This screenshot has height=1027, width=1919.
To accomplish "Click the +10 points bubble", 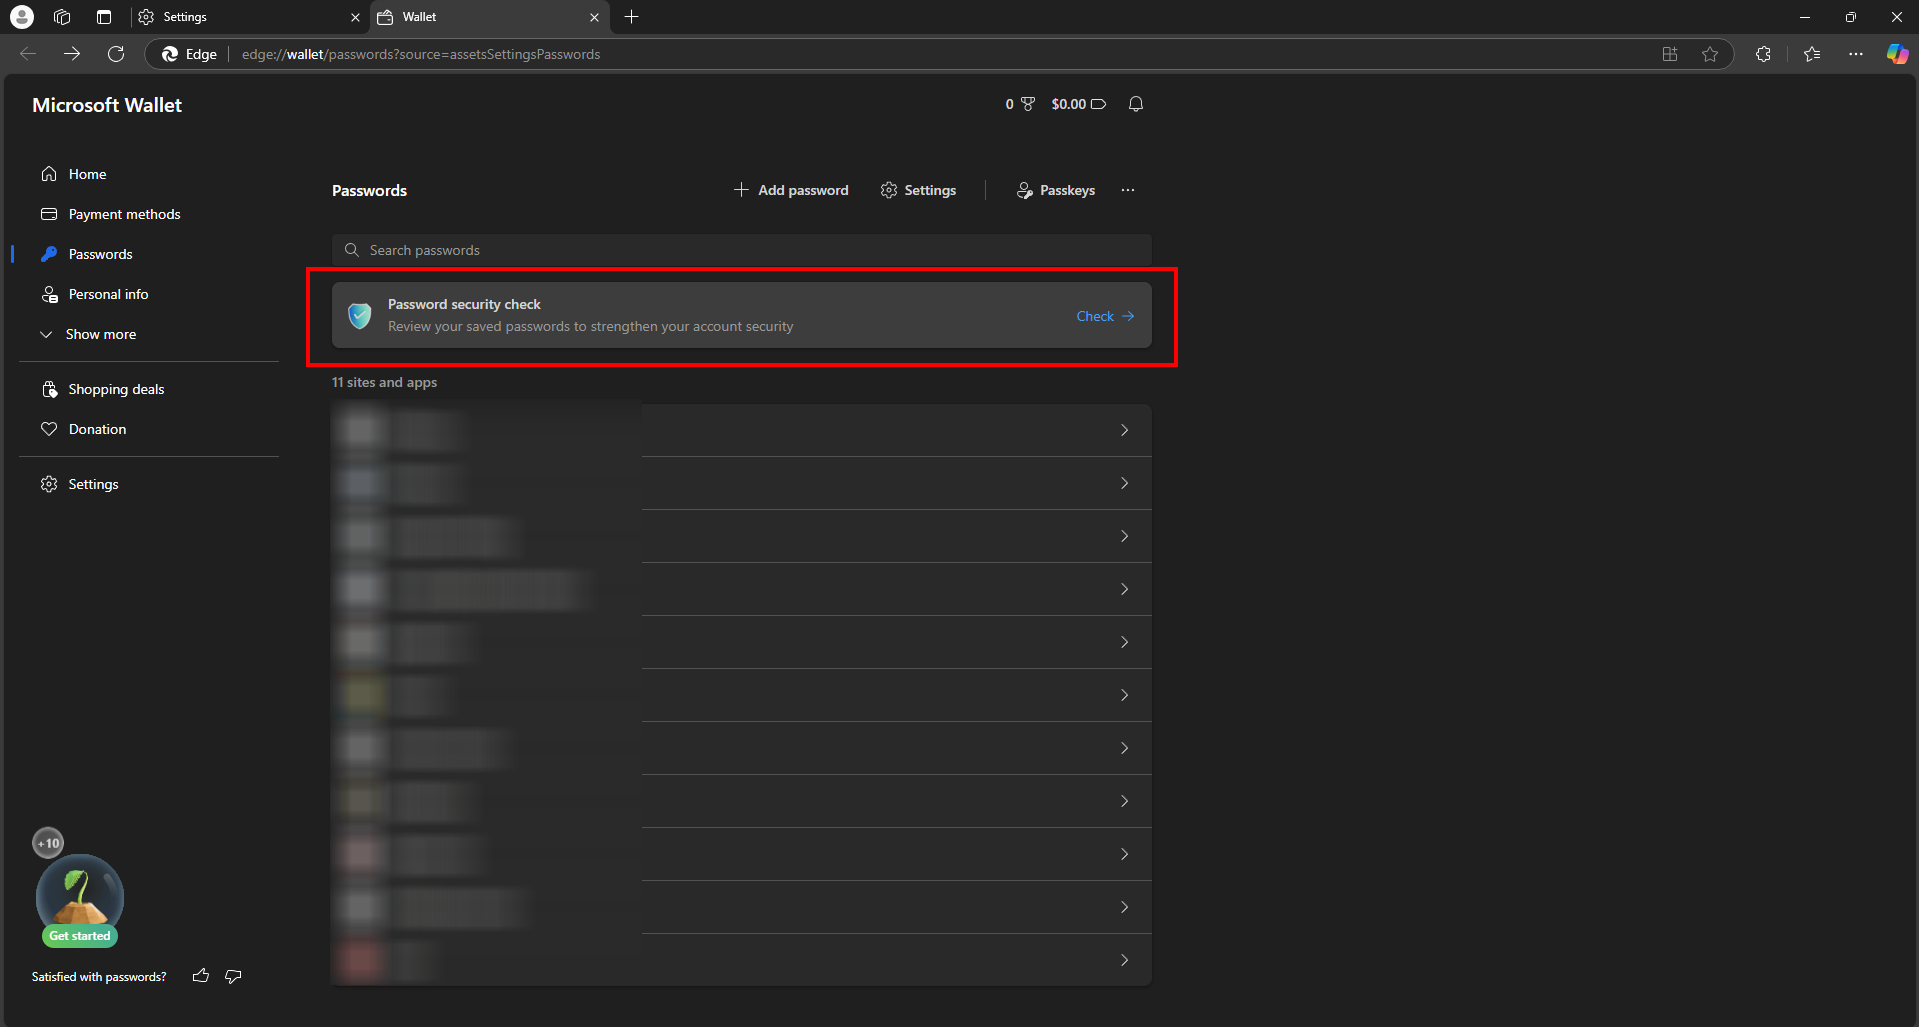I will click(48, 843).
